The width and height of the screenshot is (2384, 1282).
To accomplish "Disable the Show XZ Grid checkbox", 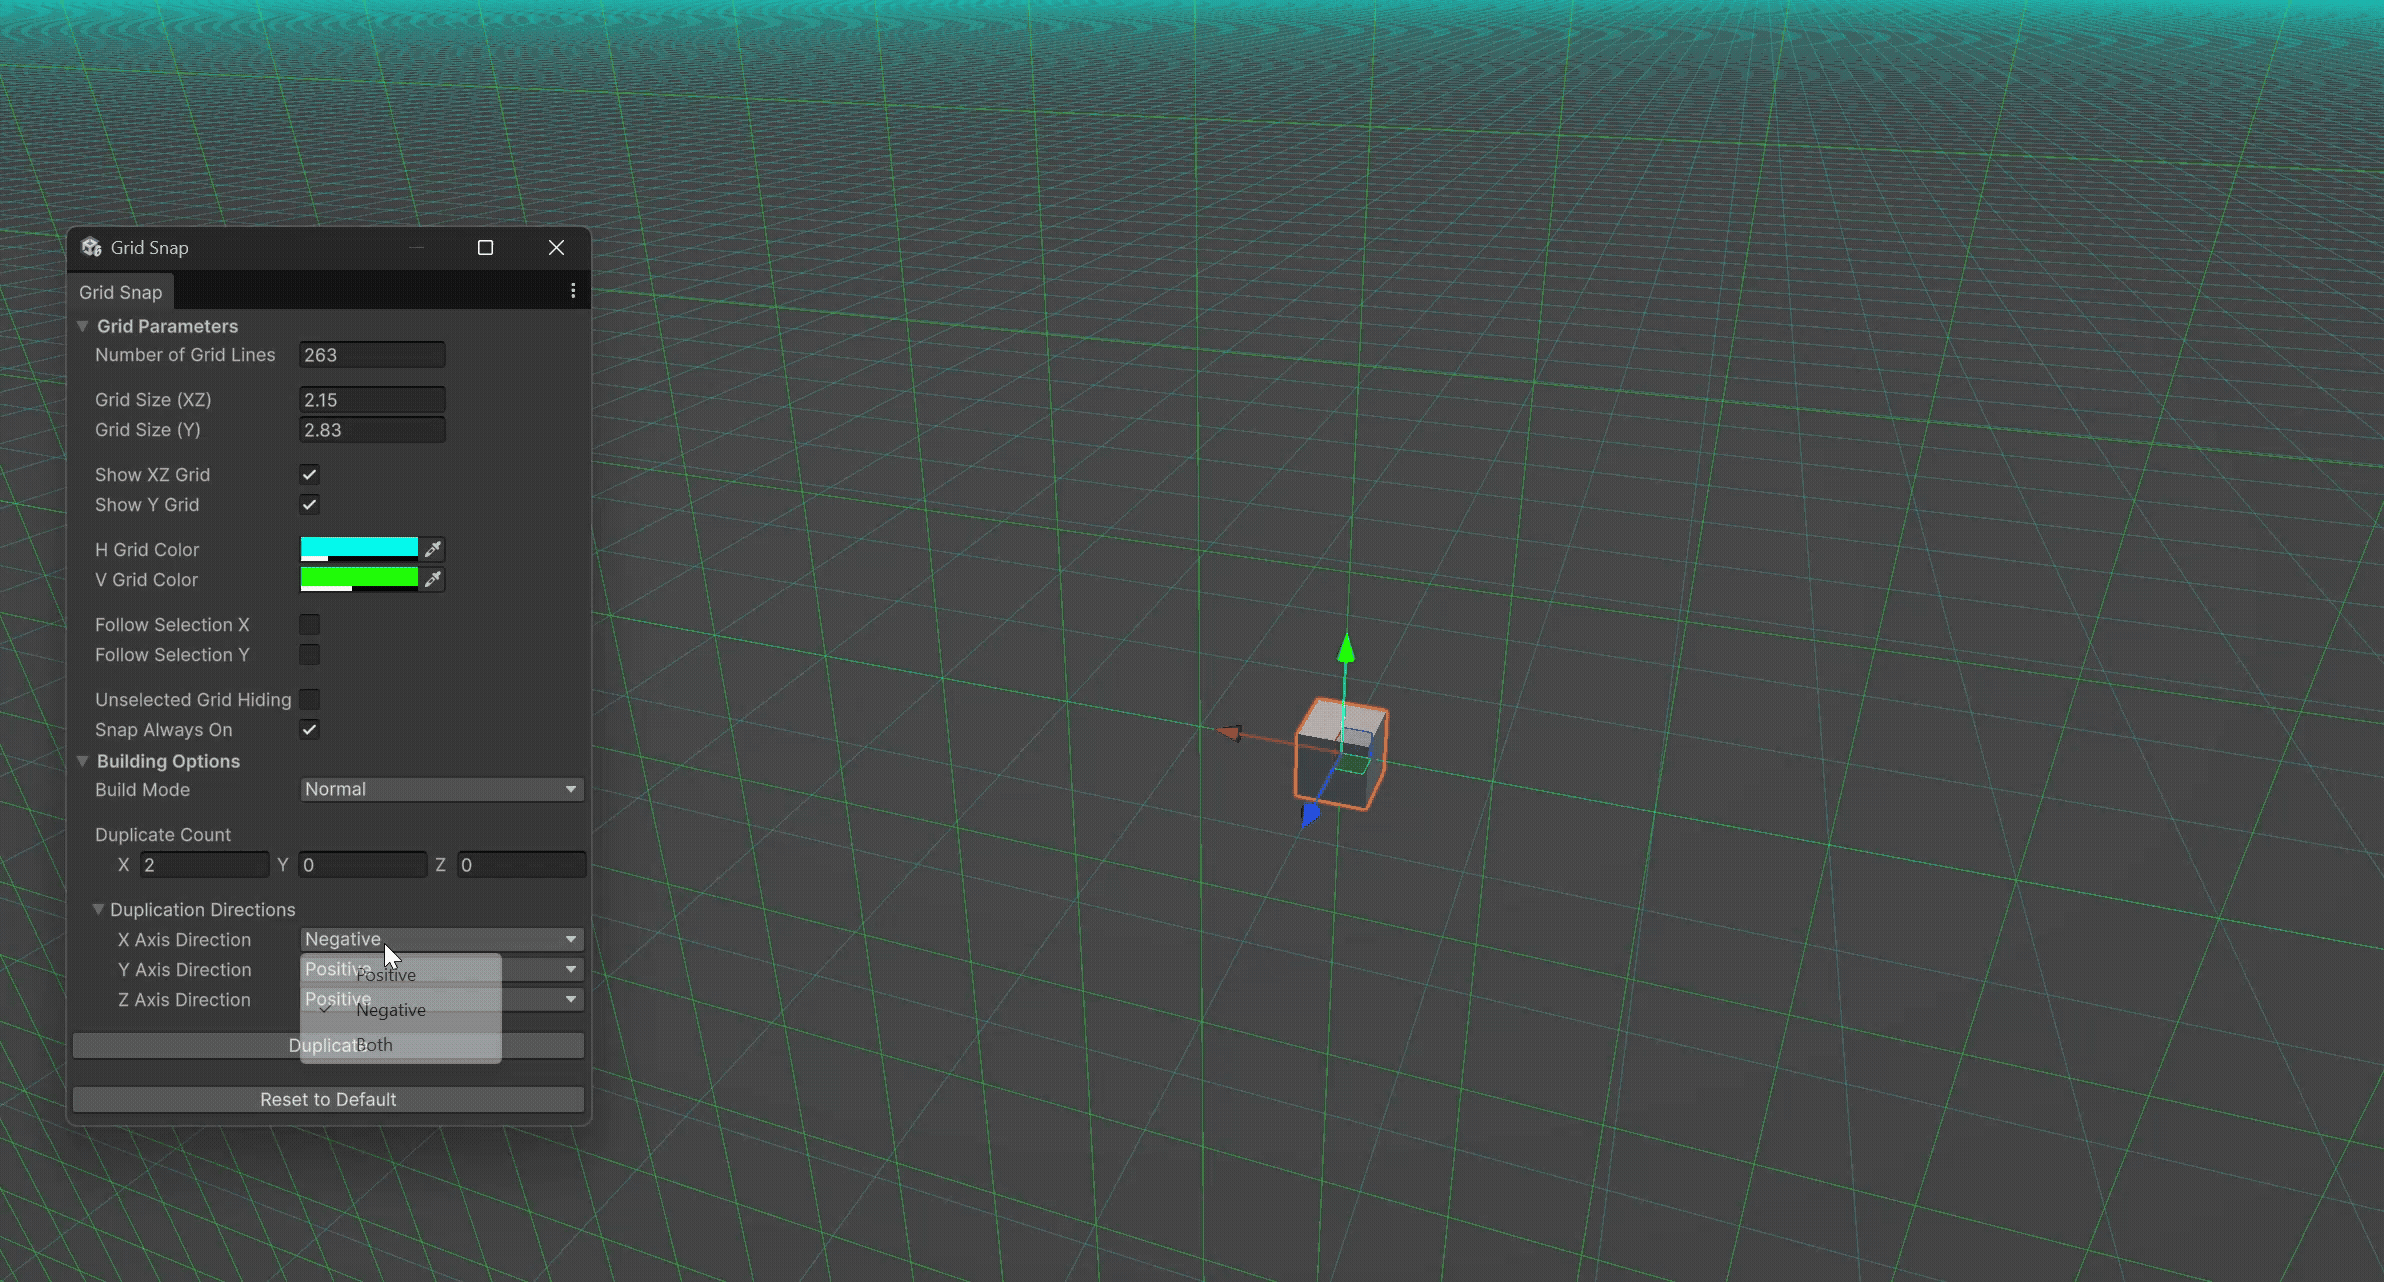I will (x=310, y=475).
